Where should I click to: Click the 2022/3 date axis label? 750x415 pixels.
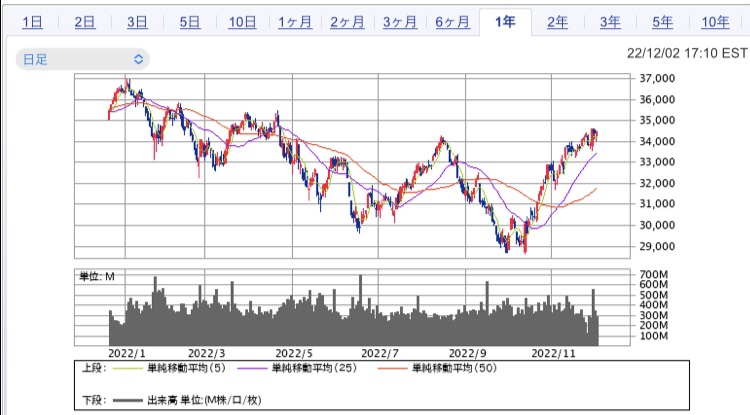(206, 353)
